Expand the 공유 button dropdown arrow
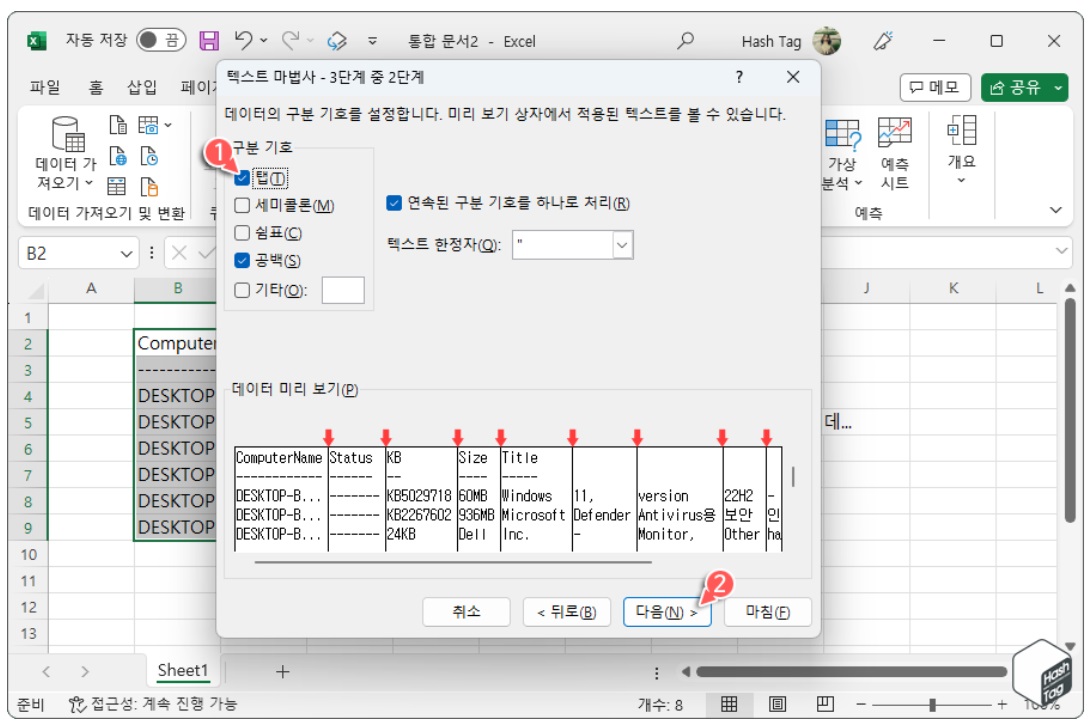Viewport: 1089px width, 724px height. pos(1058,88)
